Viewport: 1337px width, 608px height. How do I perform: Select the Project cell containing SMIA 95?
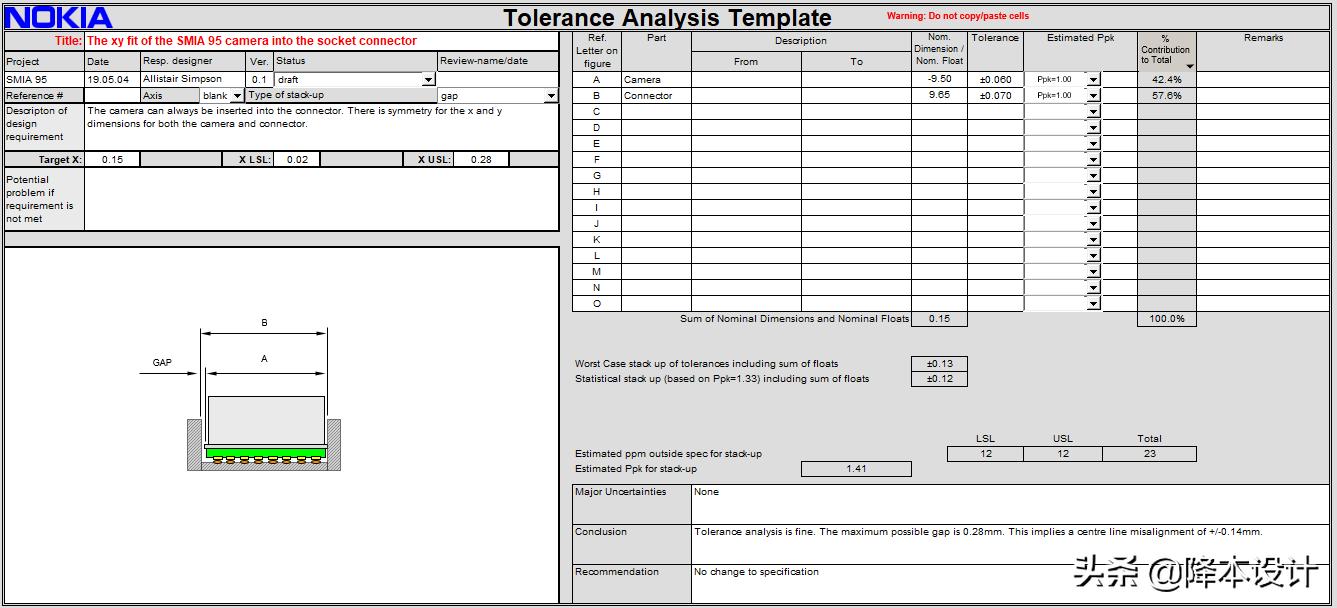pyautogui.click(x=44, y=79)
